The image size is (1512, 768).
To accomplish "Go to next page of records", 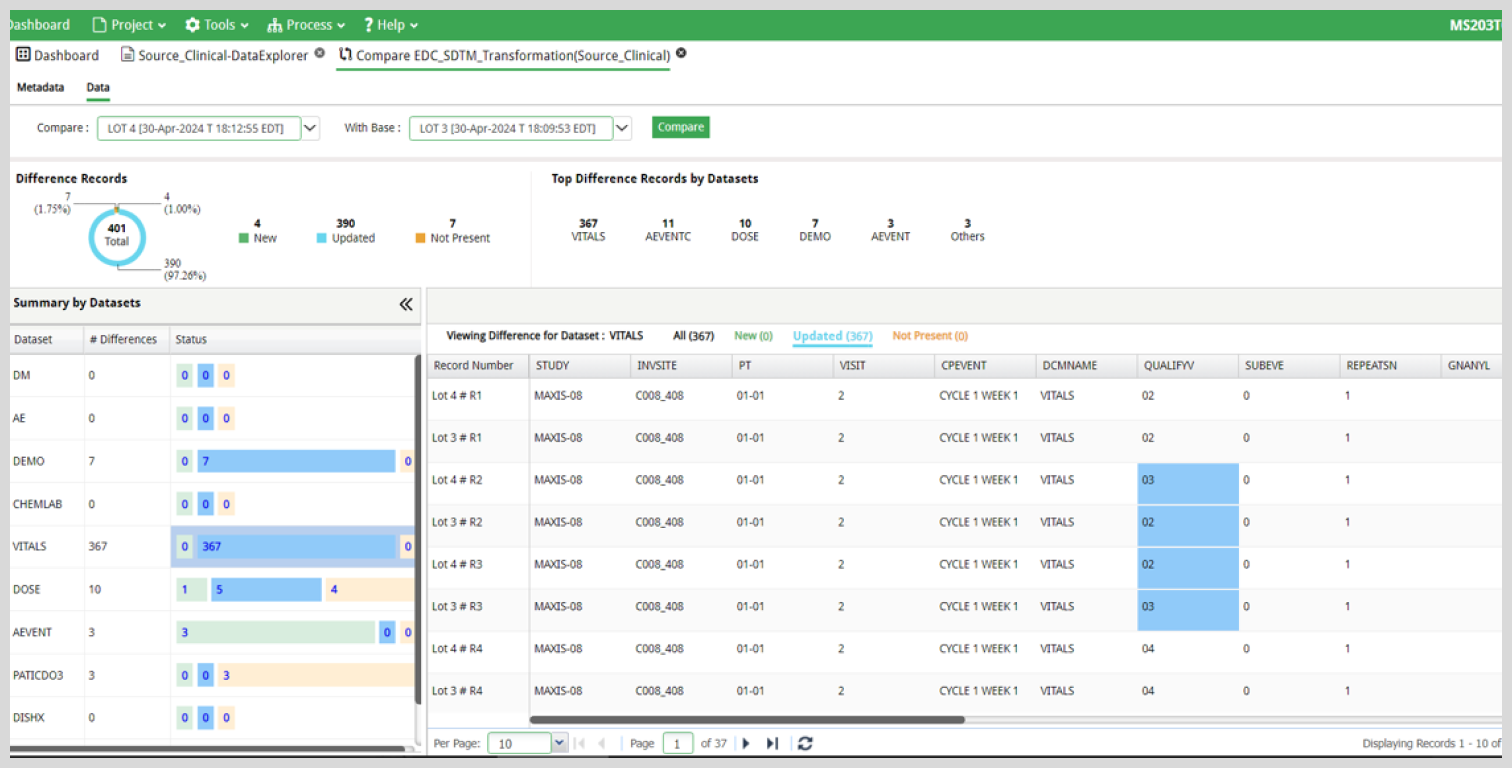I will pos(746,743).
